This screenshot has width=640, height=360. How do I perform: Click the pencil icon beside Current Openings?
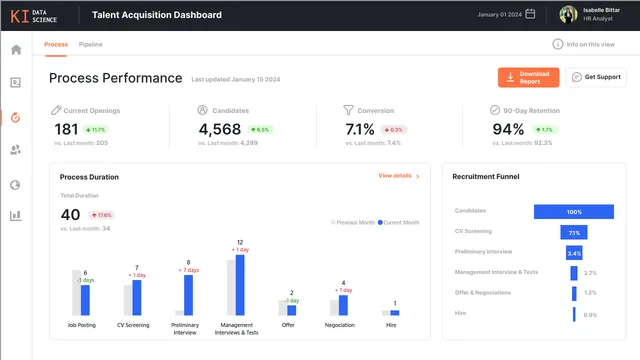56,110
